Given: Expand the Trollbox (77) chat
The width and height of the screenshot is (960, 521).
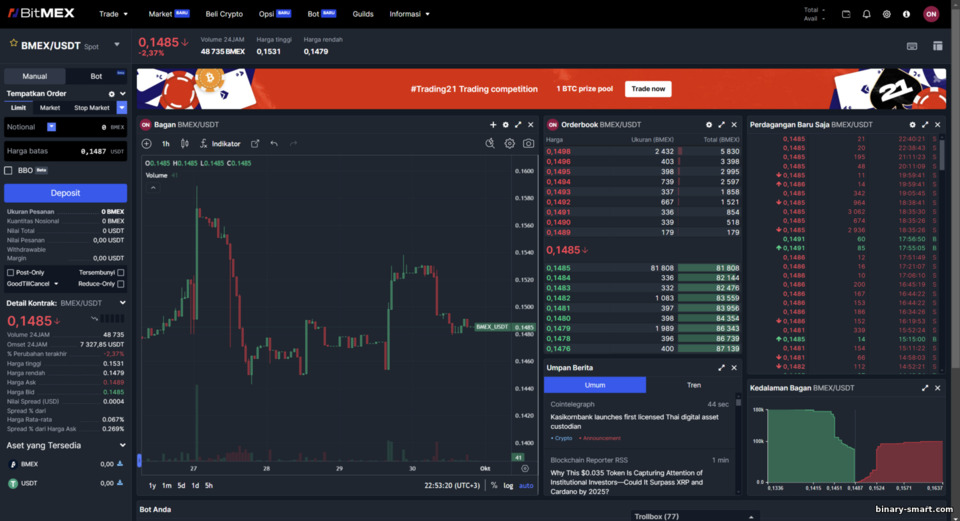Looking at the screenshot, I should click(694, 516).
